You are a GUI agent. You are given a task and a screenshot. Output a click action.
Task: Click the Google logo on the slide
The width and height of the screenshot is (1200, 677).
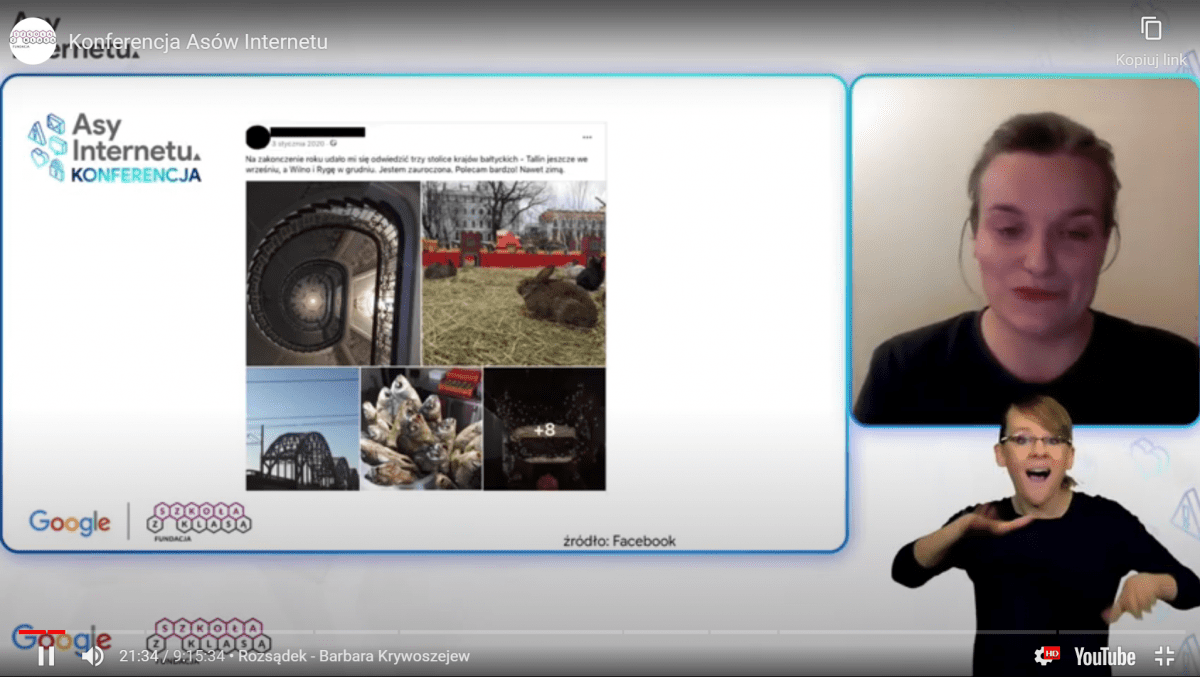(x=70, y=522)
